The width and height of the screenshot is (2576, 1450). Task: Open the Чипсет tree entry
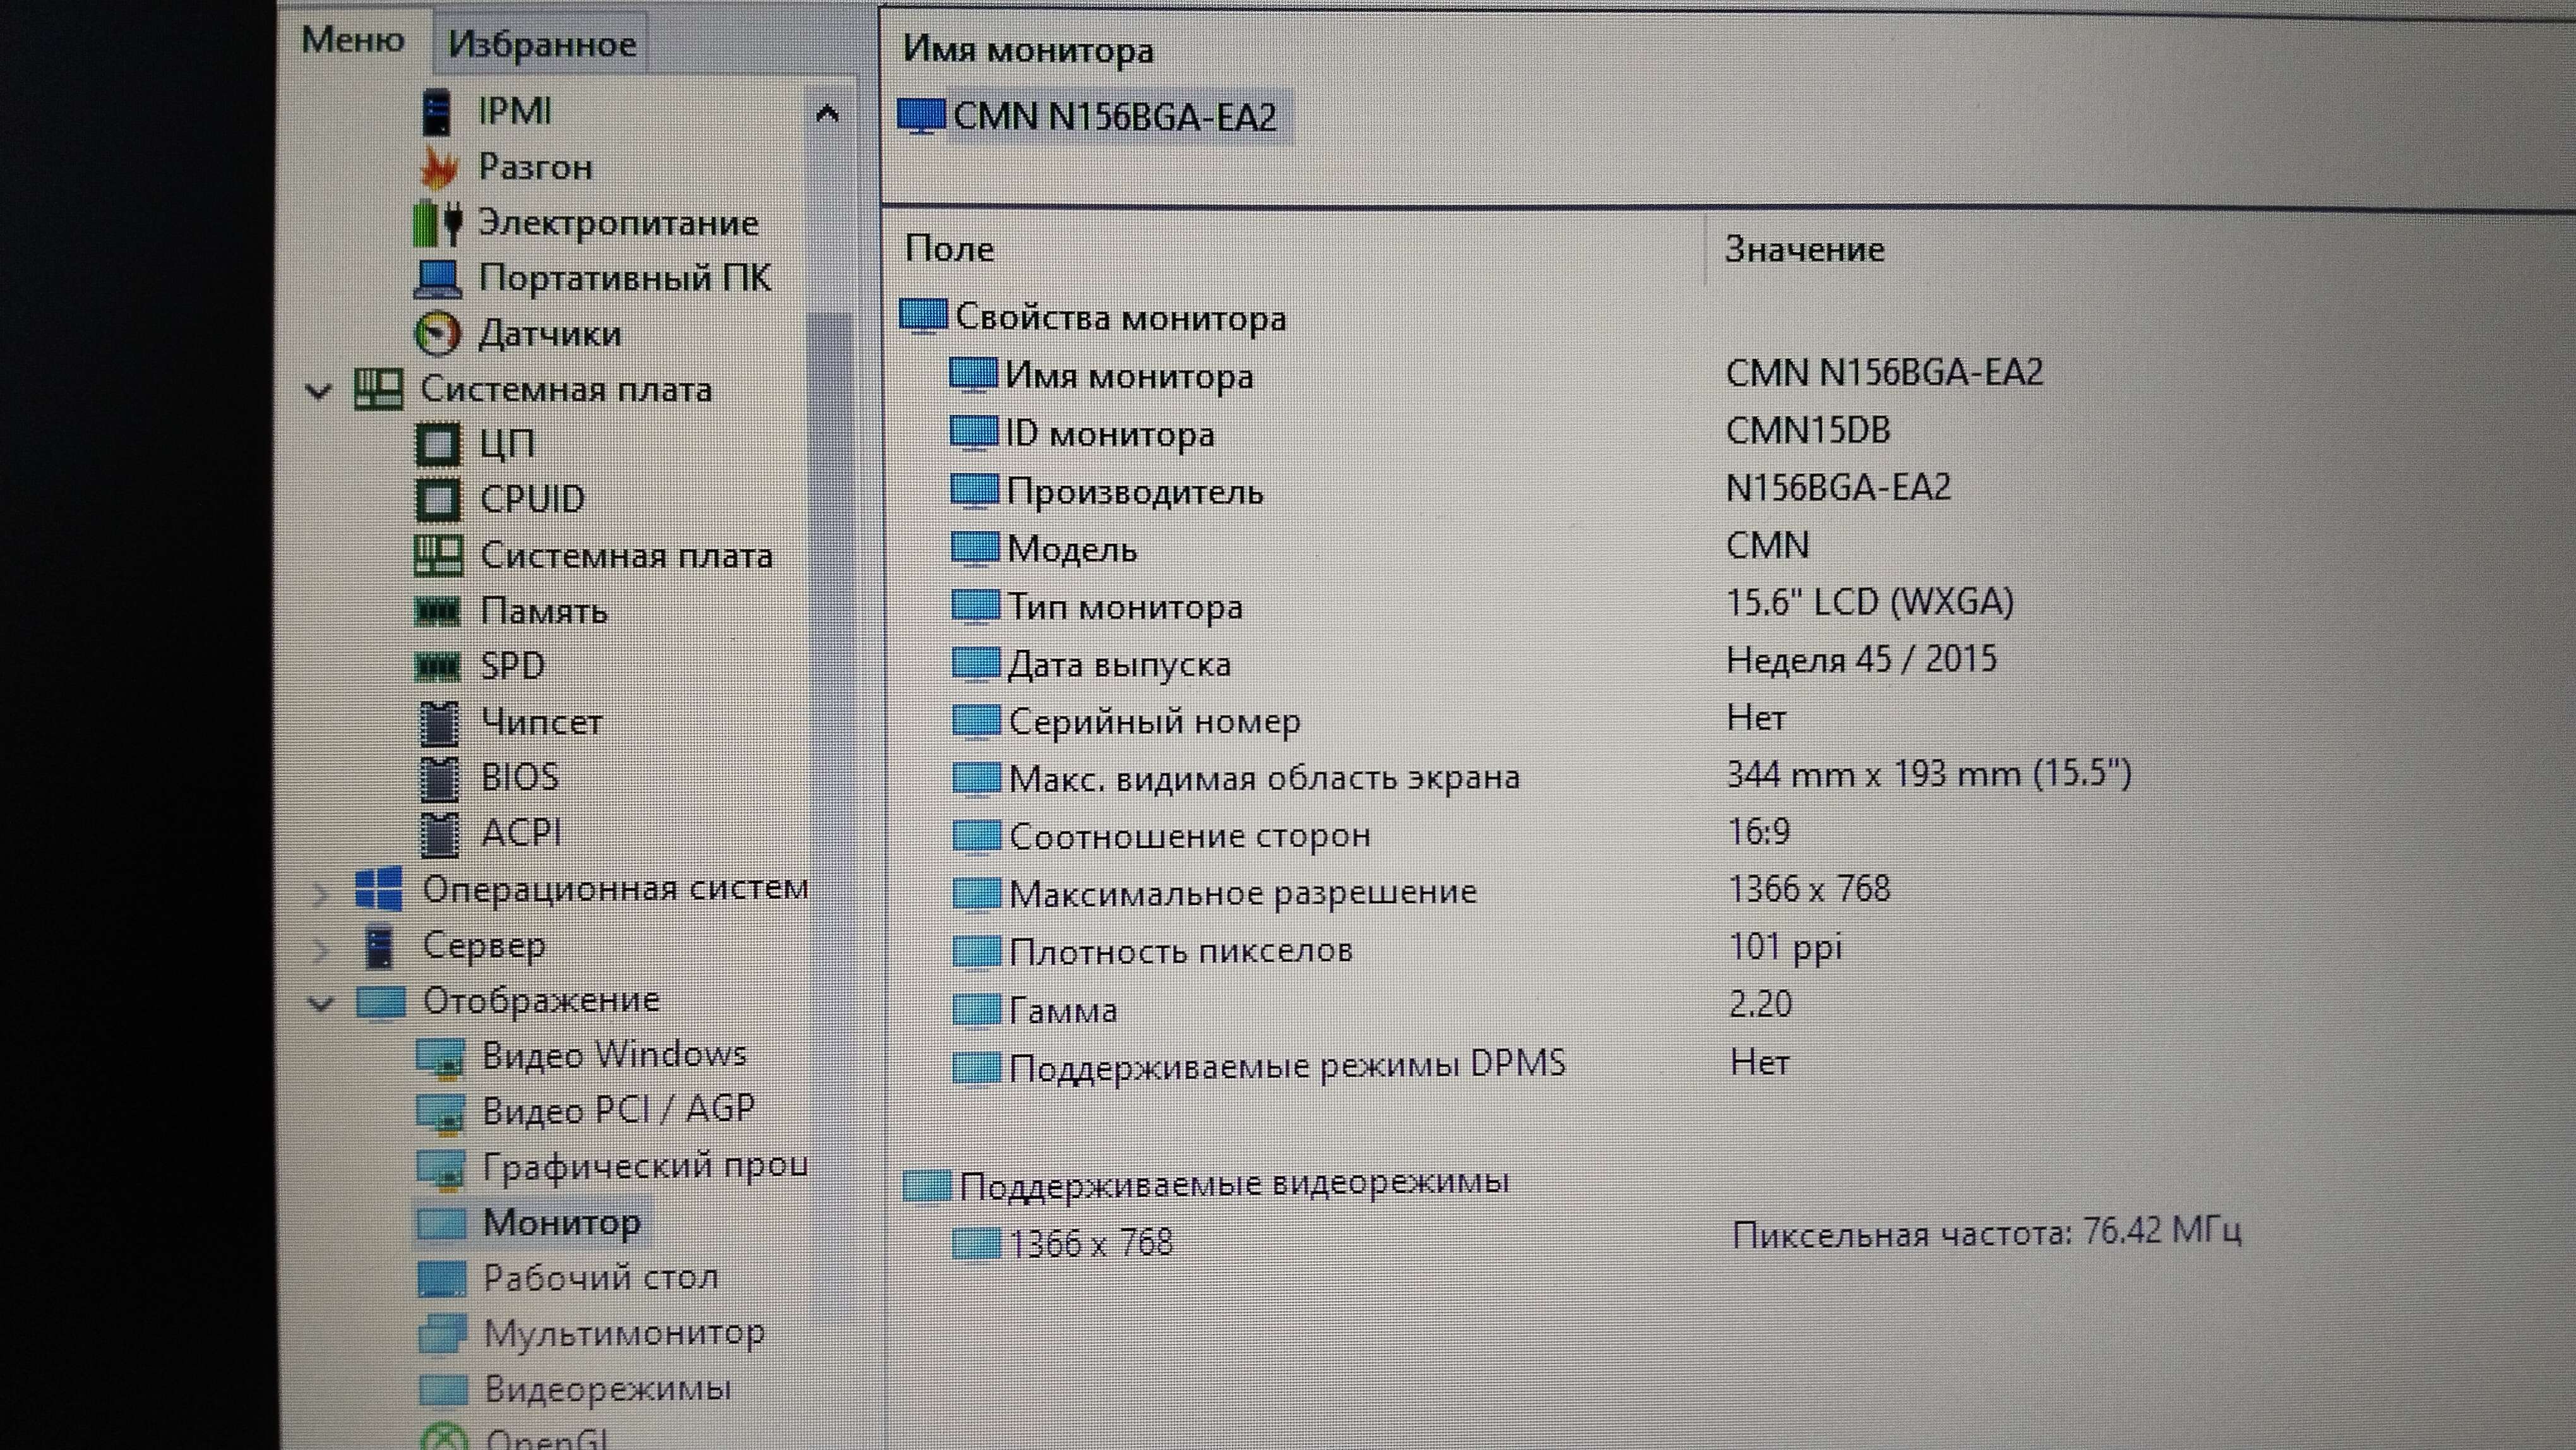pyautogui.click(x=541, y=722)
